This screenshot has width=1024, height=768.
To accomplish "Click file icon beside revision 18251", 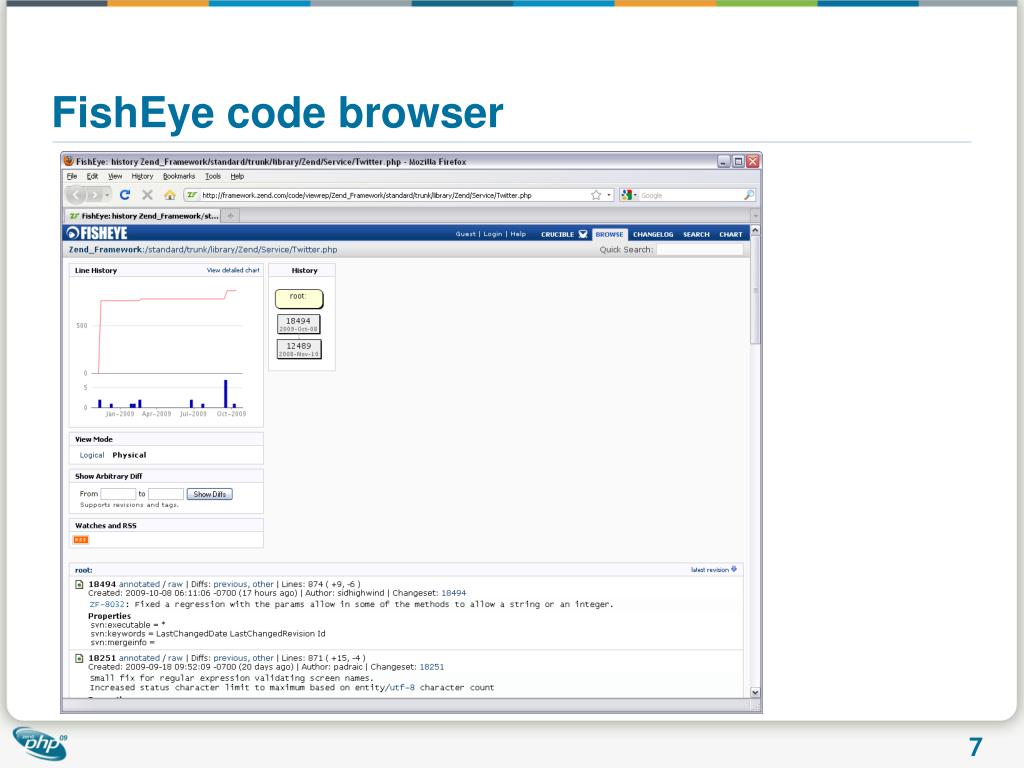I will coord(79,658).
